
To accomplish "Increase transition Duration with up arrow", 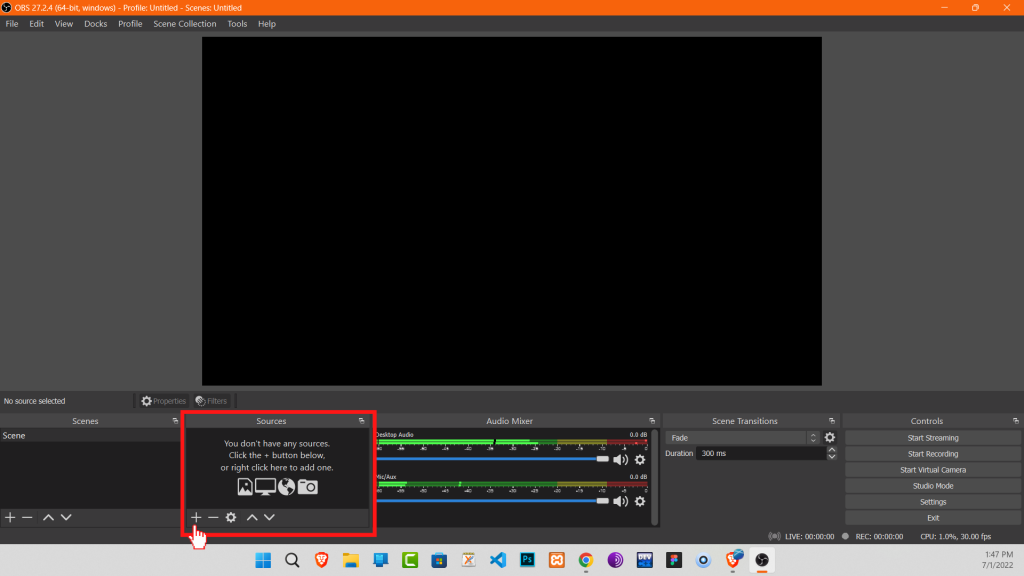I will click(832, 450).
